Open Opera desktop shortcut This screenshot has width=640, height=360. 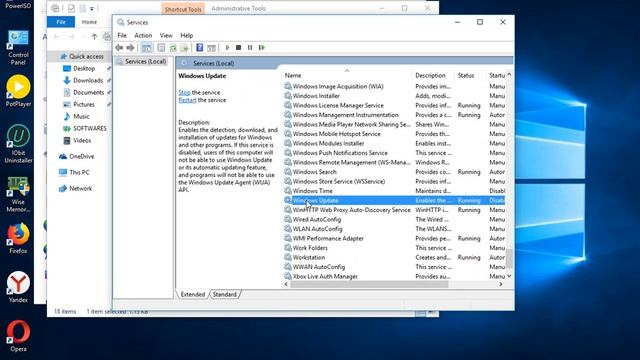coord(18,336)
